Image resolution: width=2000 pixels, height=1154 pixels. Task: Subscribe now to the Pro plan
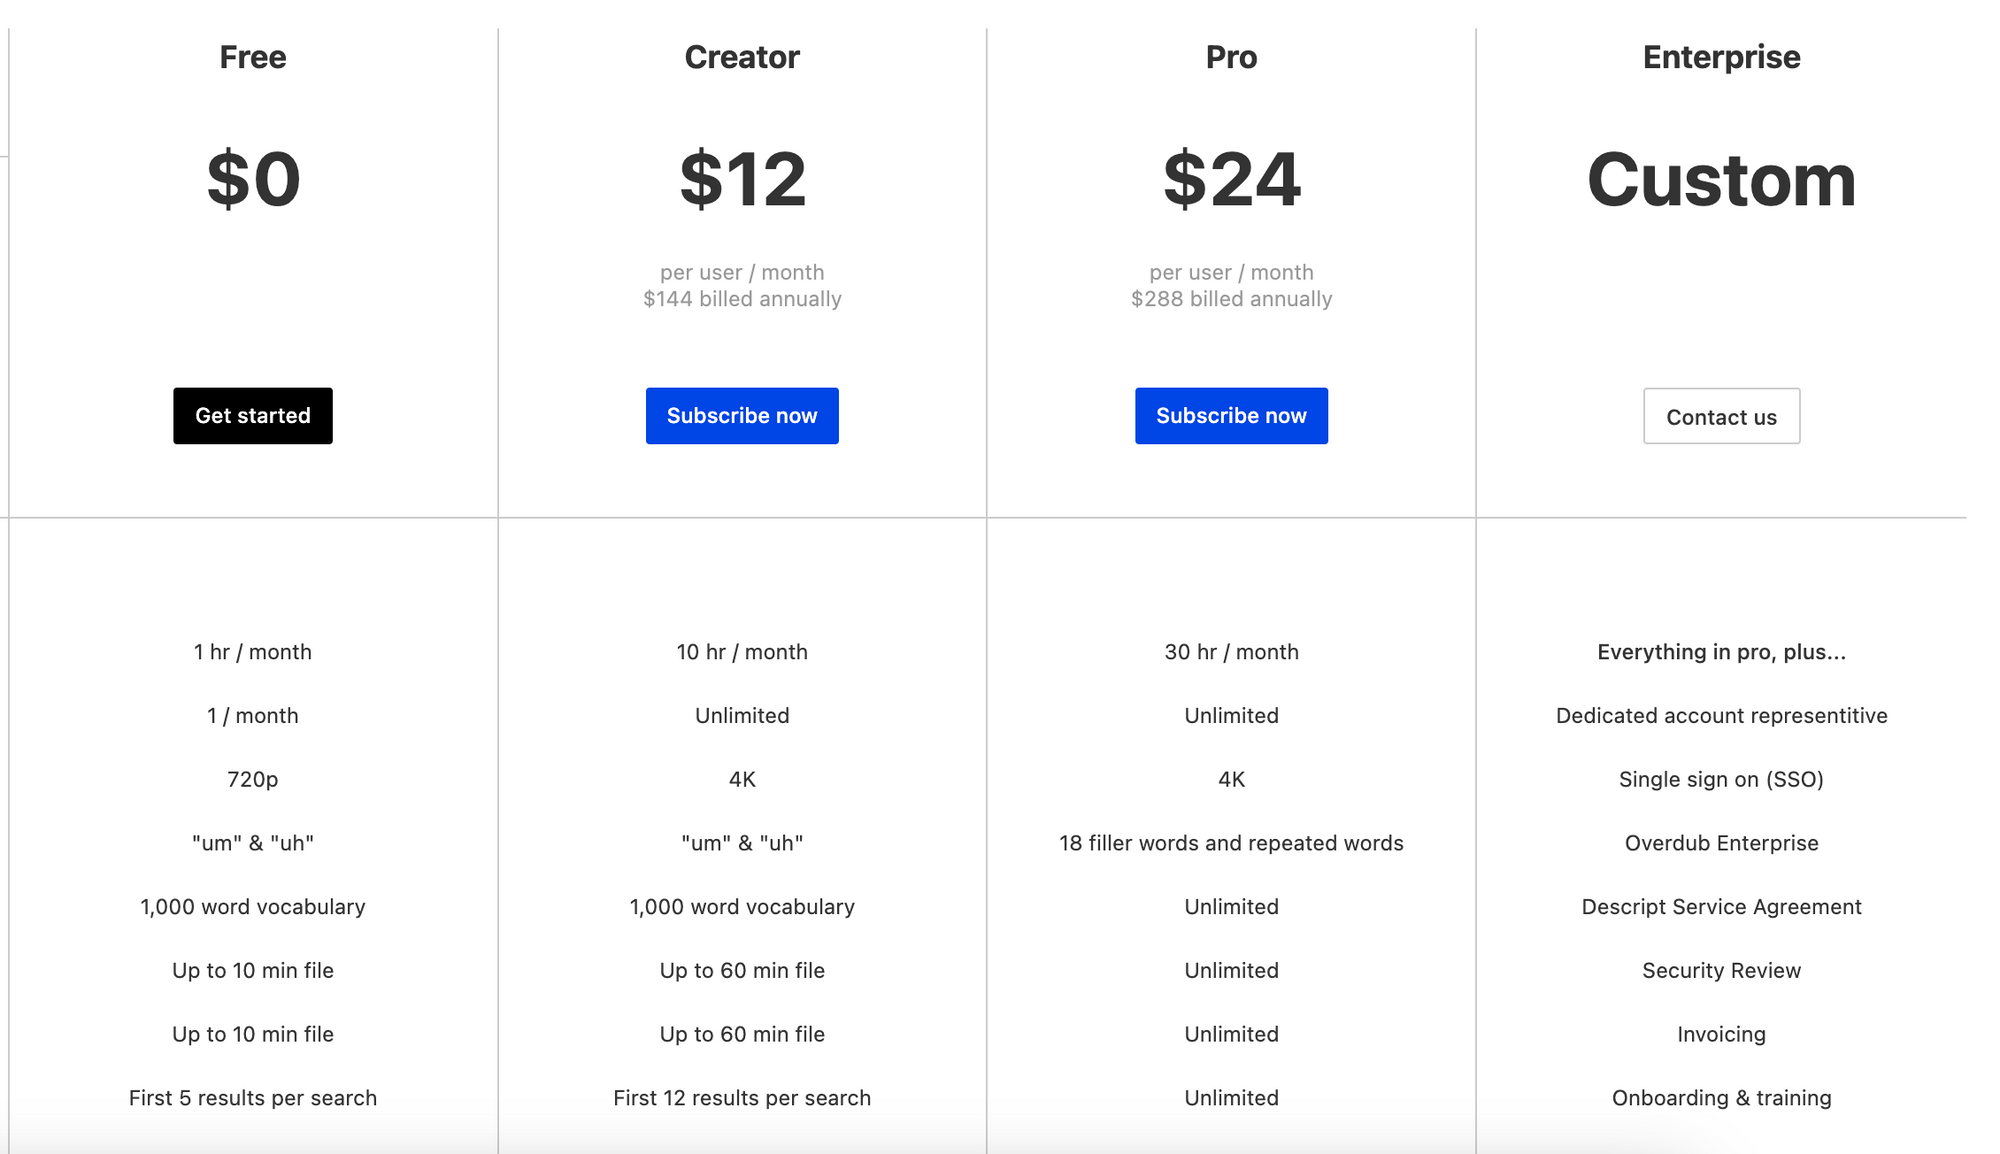pos(1231,416)
